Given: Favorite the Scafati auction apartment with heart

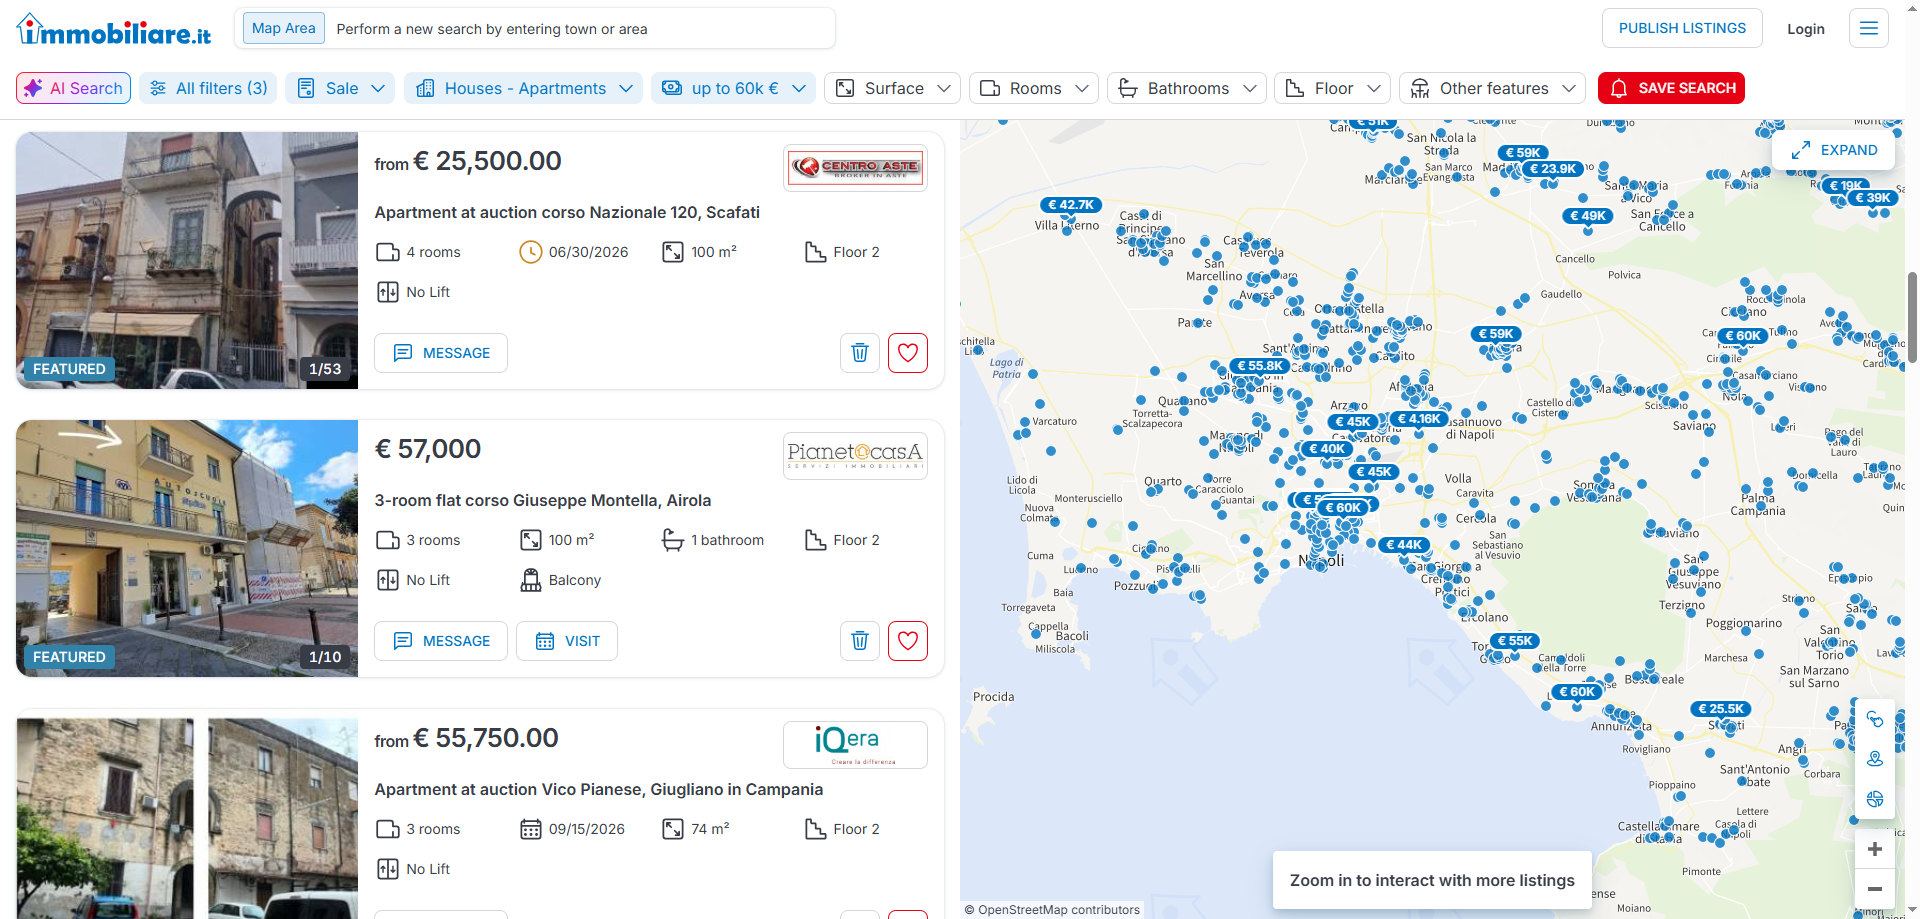Looking at the screenshot, I should pos(908,353).
